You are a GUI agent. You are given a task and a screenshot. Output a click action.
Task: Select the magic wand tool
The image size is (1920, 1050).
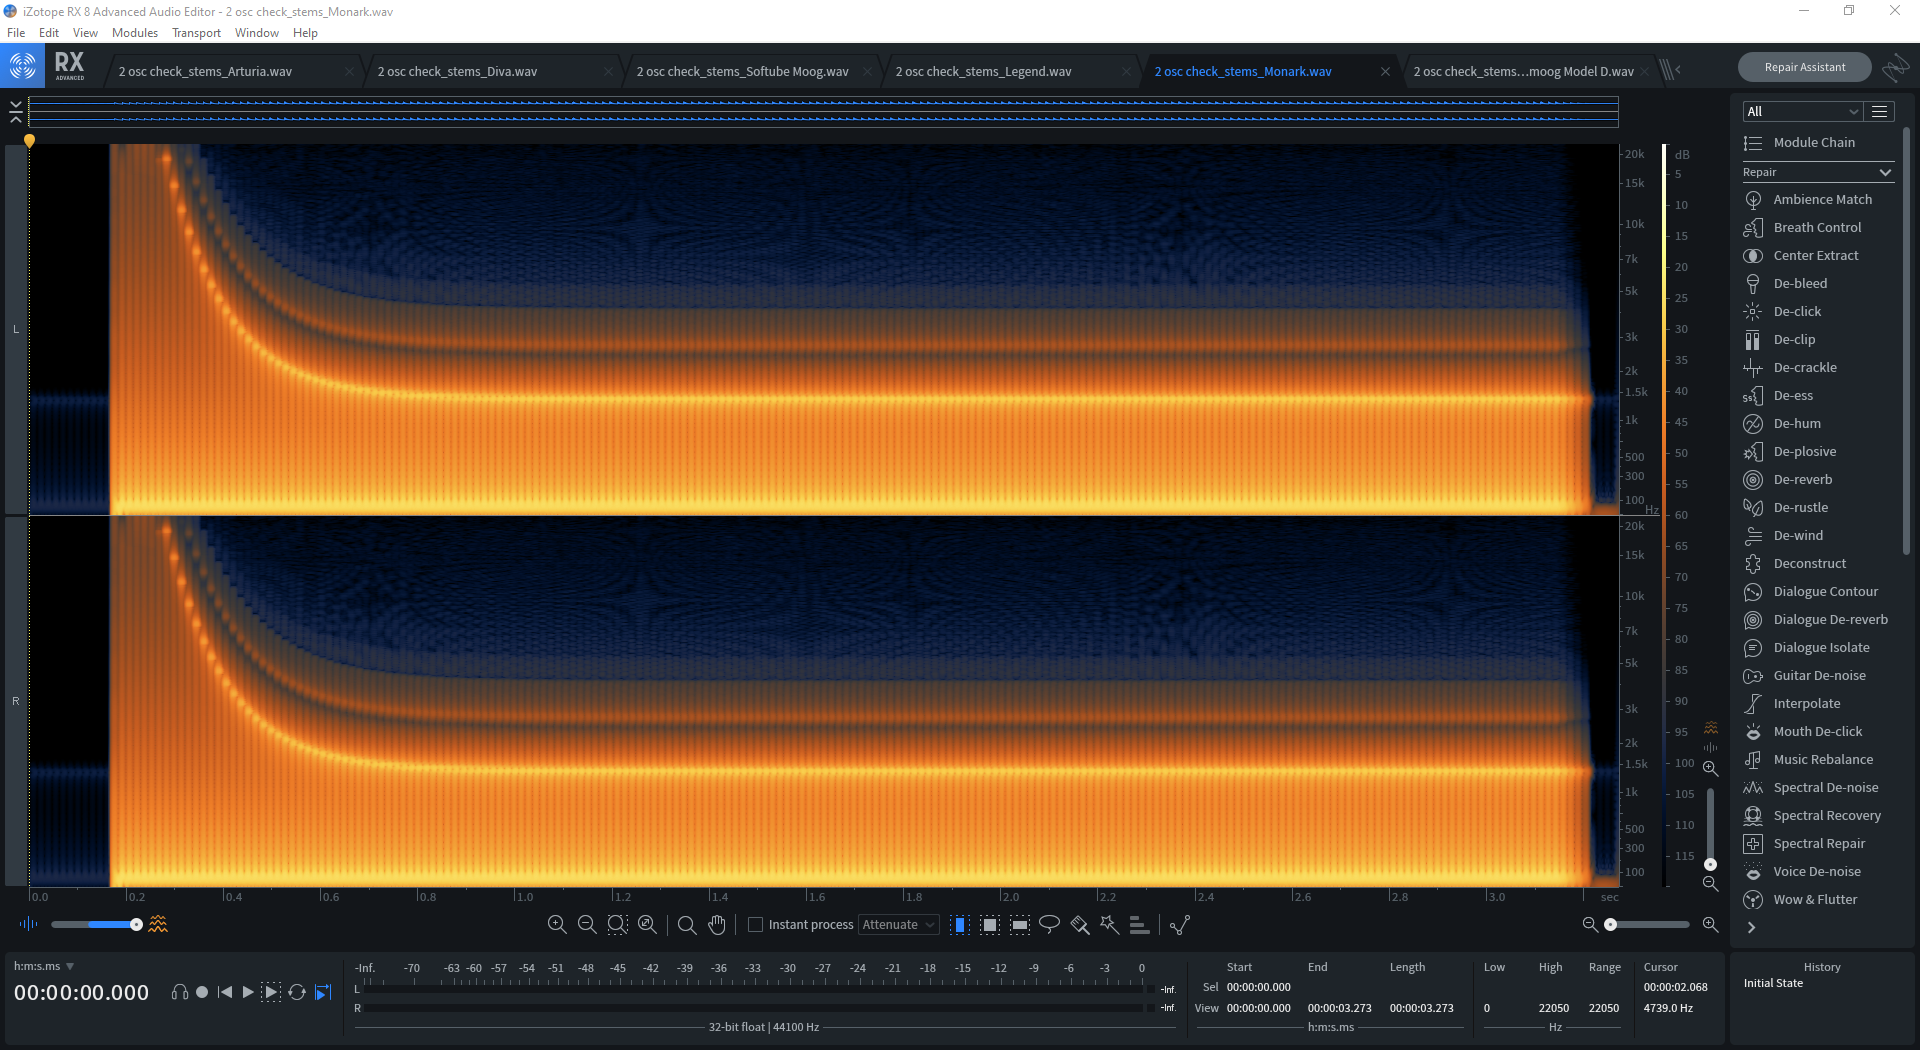[1109, 925]
